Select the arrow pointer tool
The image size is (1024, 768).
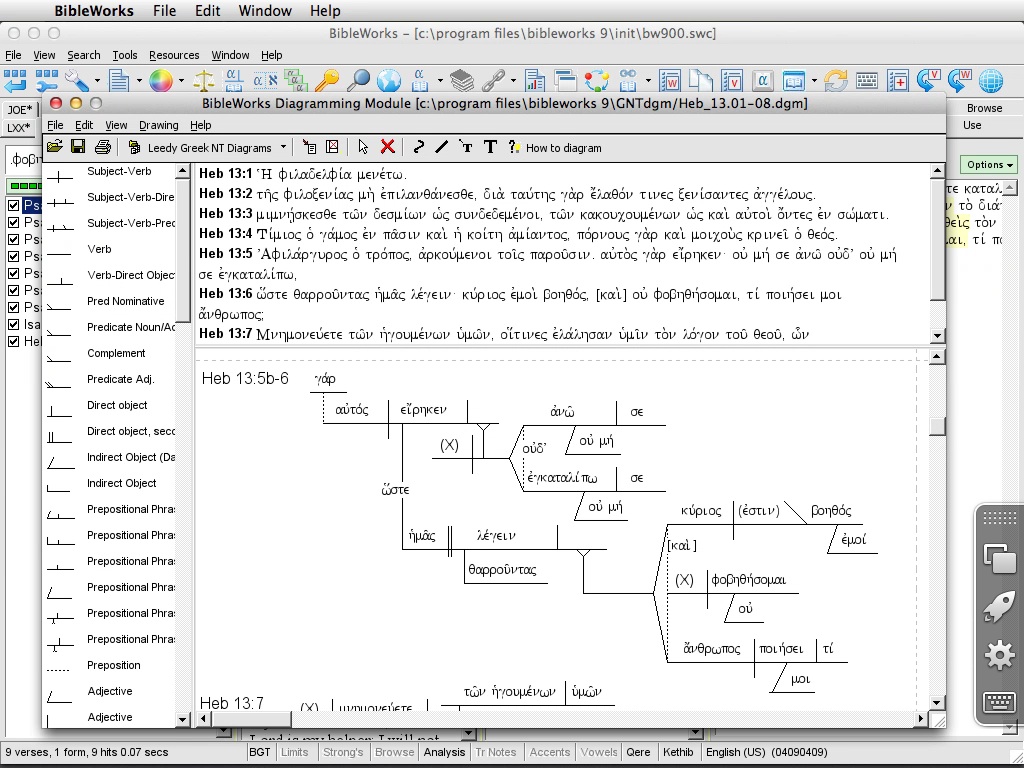[363, 147]
